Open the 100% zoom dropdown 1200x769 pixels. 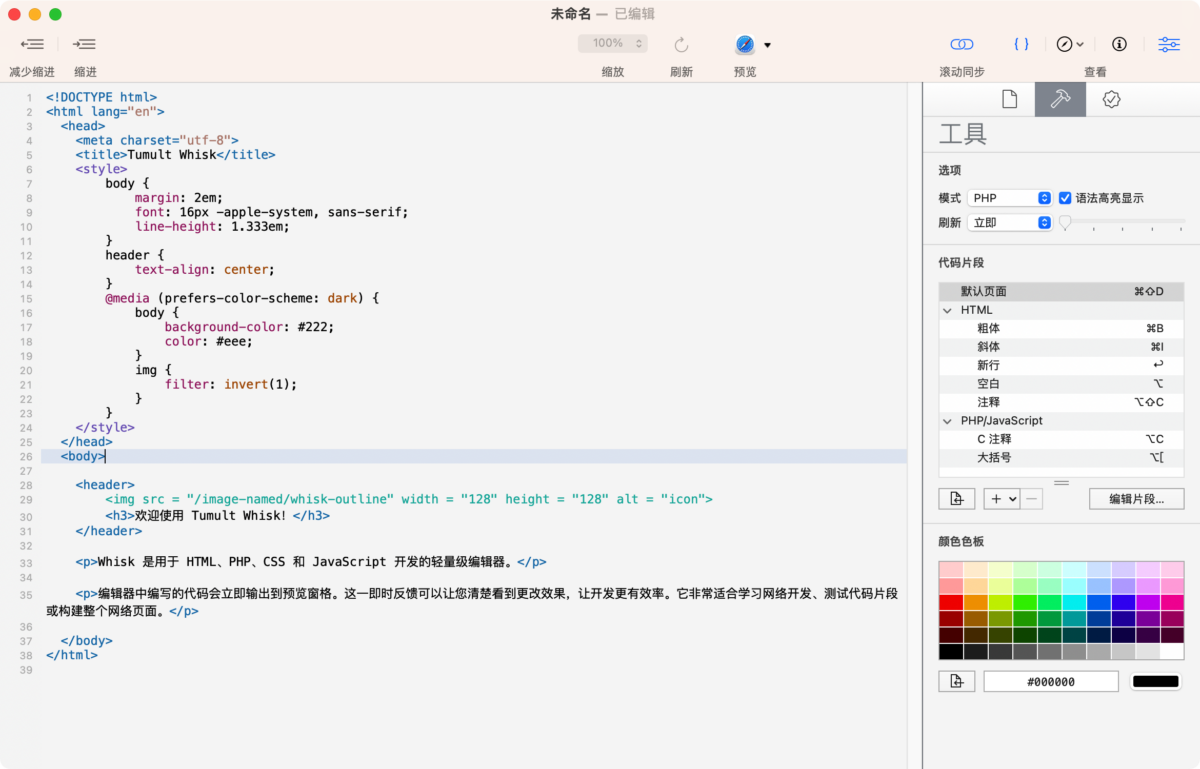point(613,43)
